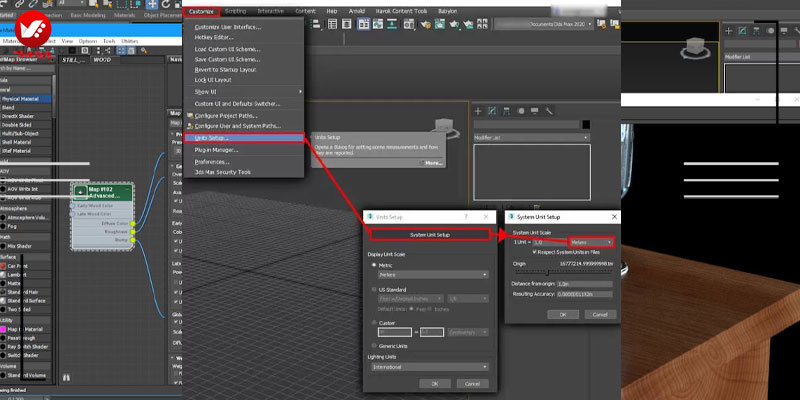Open Render Setup teapot-with-gear icon
The width and height of the screenshot is (800, 400).
pos(425,24)
